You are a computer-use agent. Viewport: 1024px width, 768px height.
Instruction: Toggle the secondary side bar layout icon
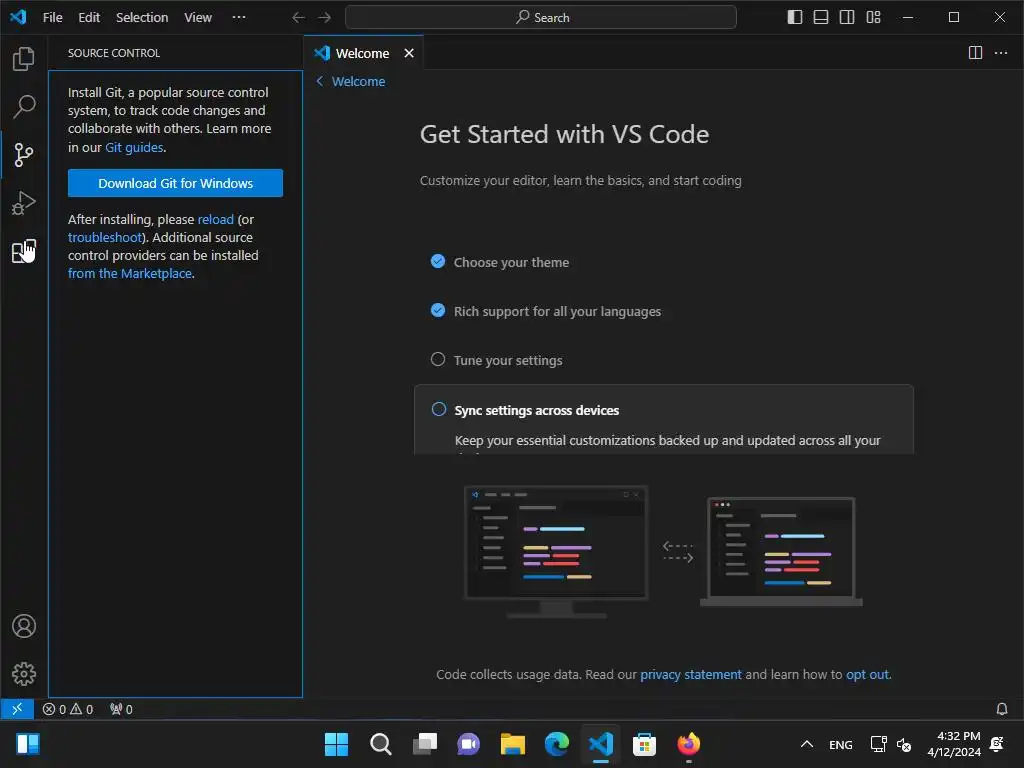[x=847, y=18]
